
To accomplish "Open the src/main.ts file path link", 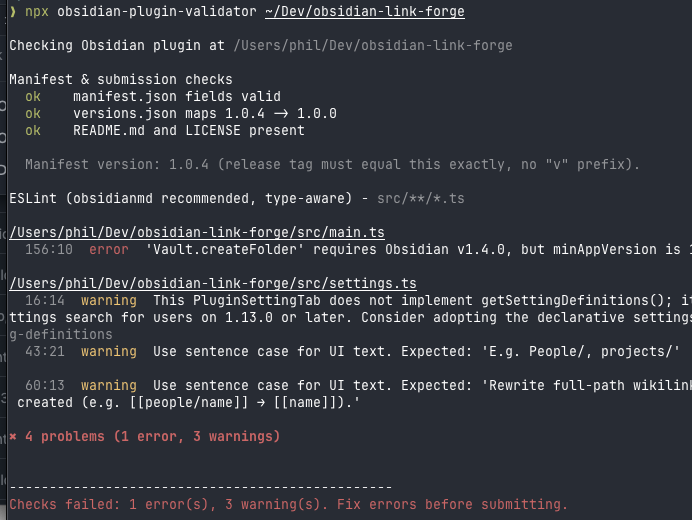I will pos(197,232).
